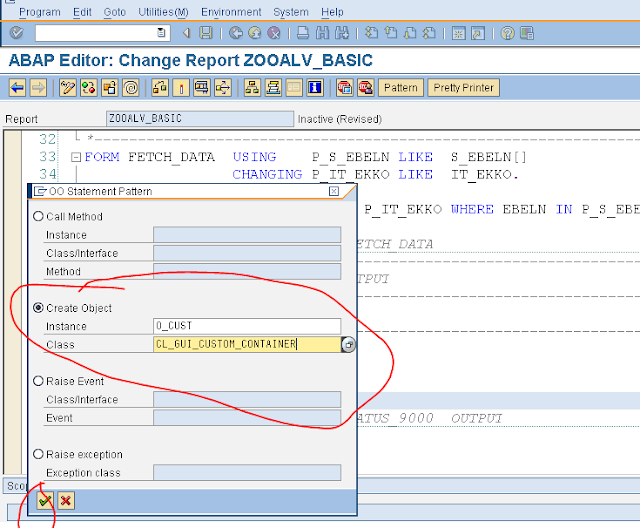Click the Raise Event Class/Interface field
Screen dimensions: 640x528
tap(247, 399)
